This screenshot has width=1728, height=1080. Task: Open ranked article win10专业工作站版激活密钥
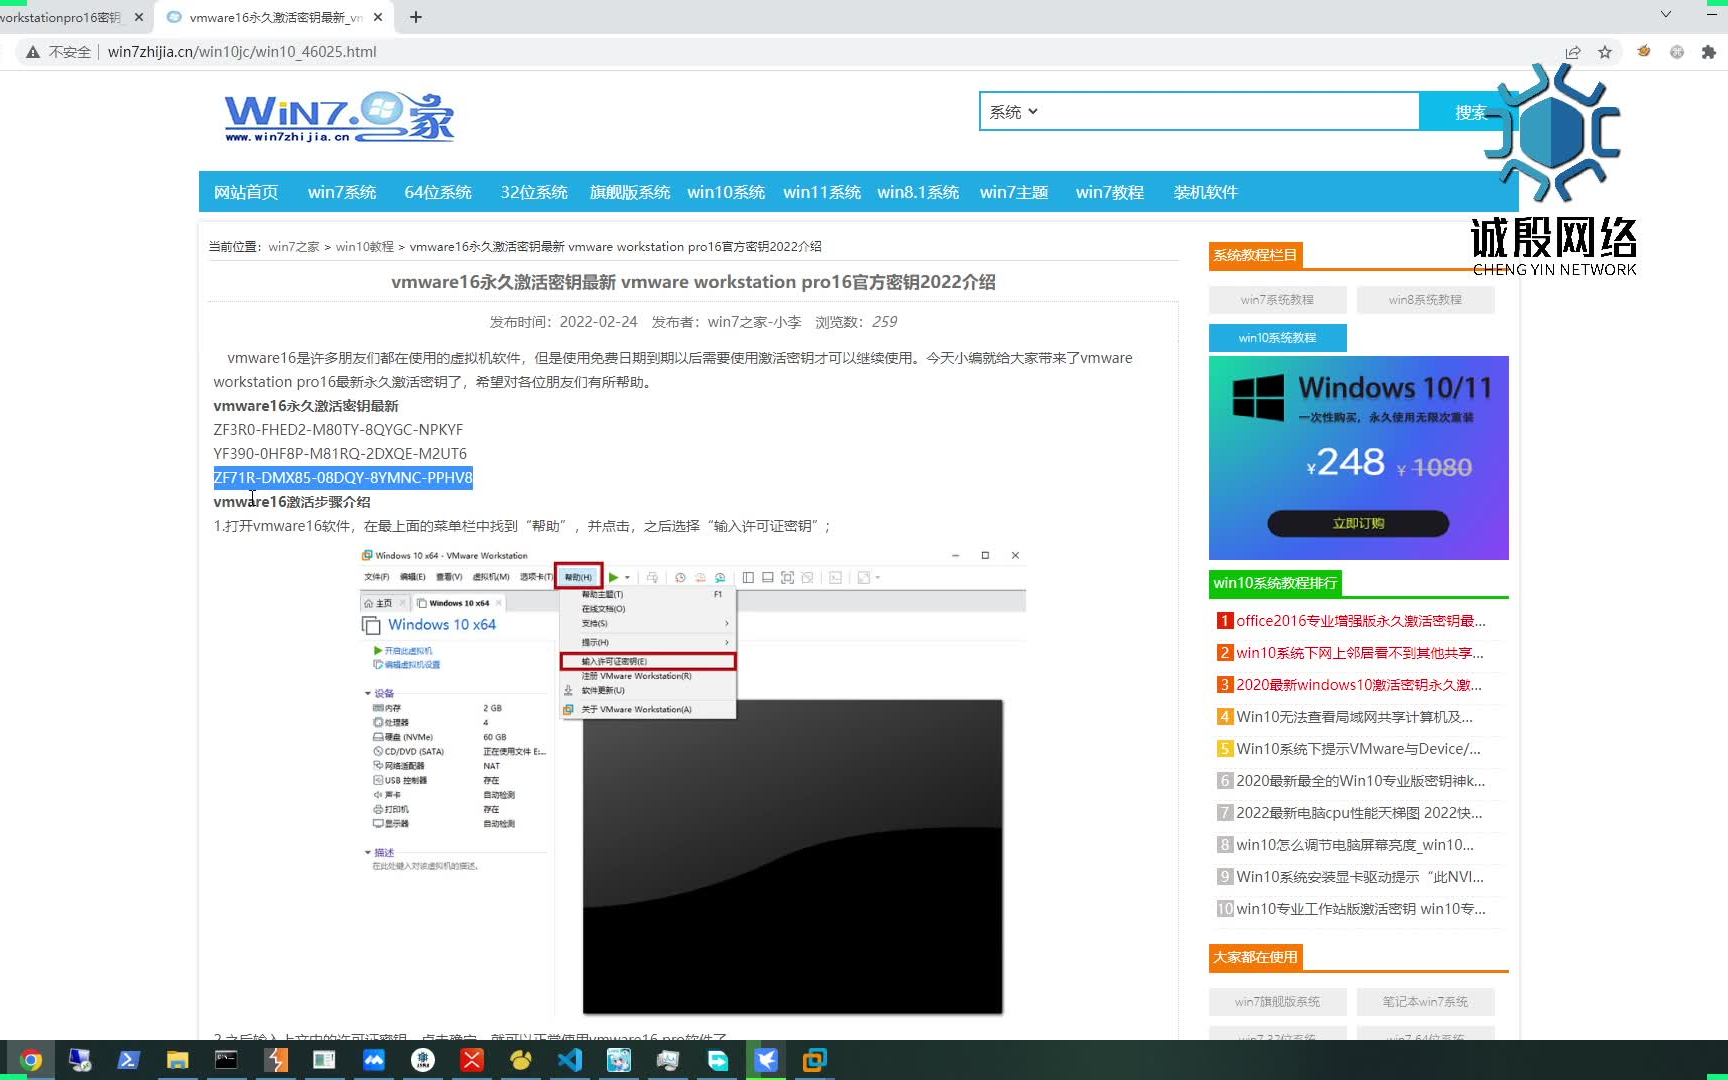pos(1361,909)
